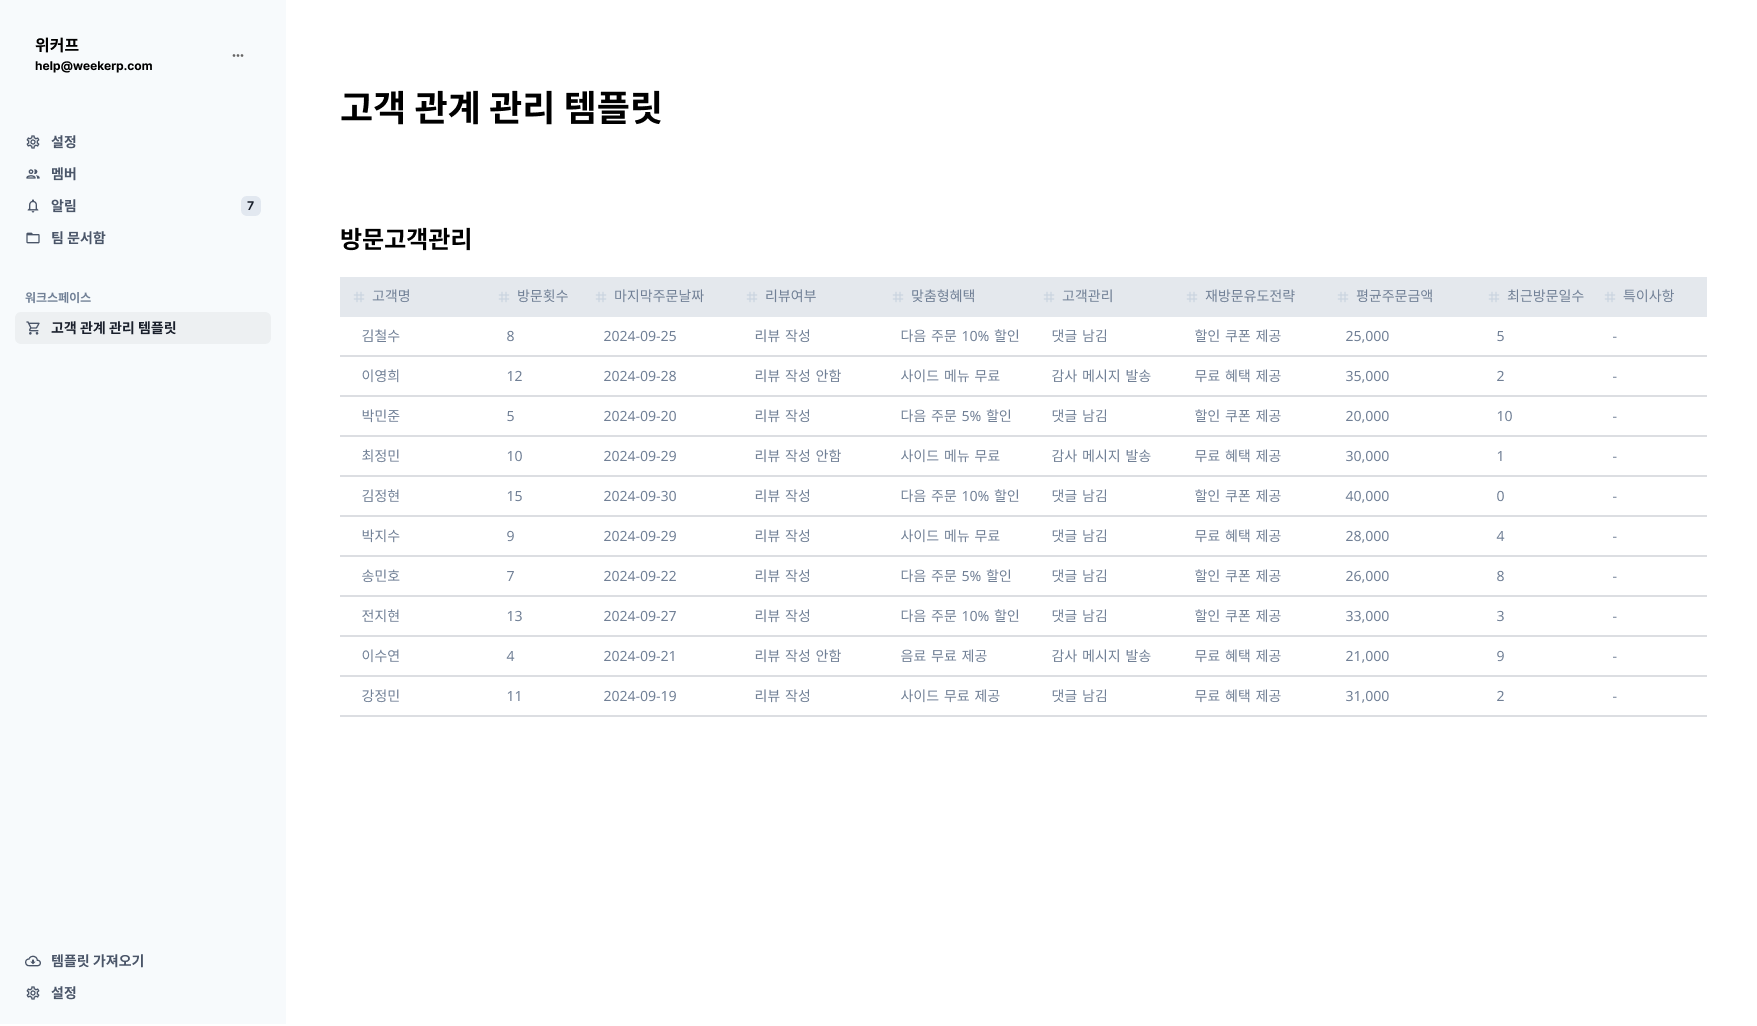Click 리뷰 작성 안함 in 이수연 row
Image resolution: width=1757 pixels, height=1026 pixels.
pyautogui.click(x=798, y=656)
